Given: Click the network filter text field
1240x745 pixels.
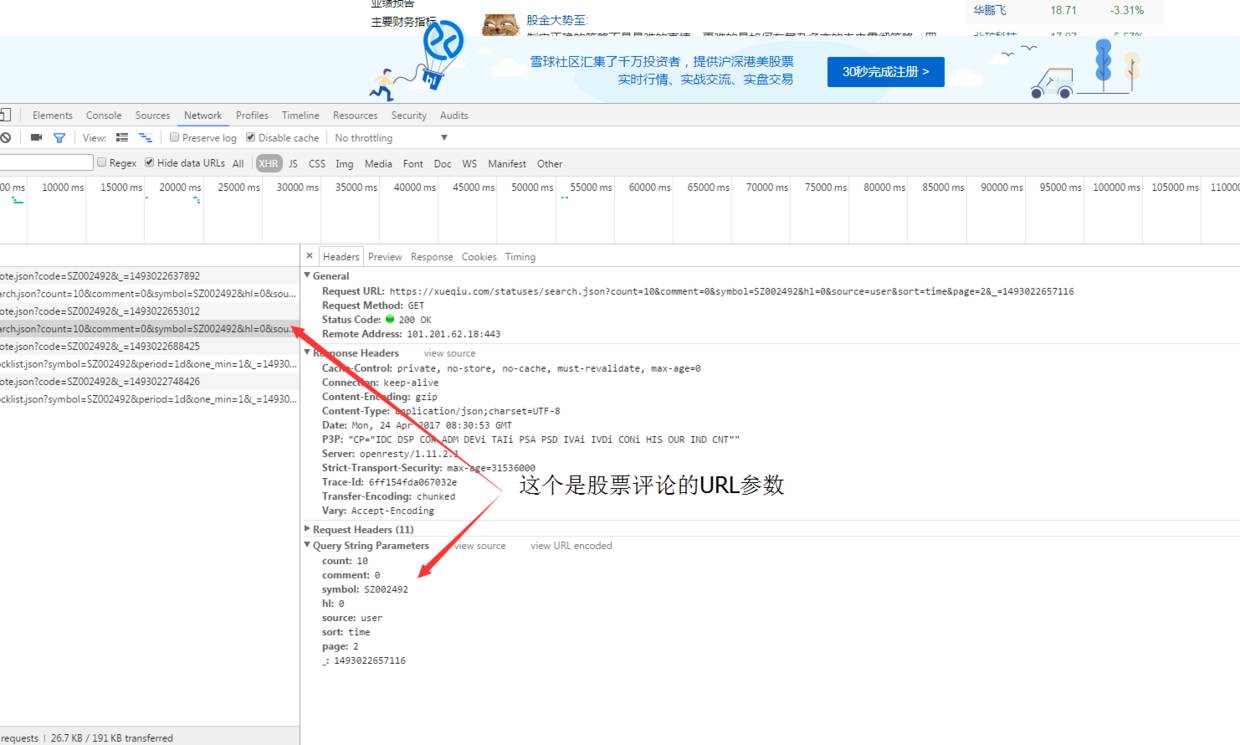Looking at the screenshot, I should pos(46,163).
